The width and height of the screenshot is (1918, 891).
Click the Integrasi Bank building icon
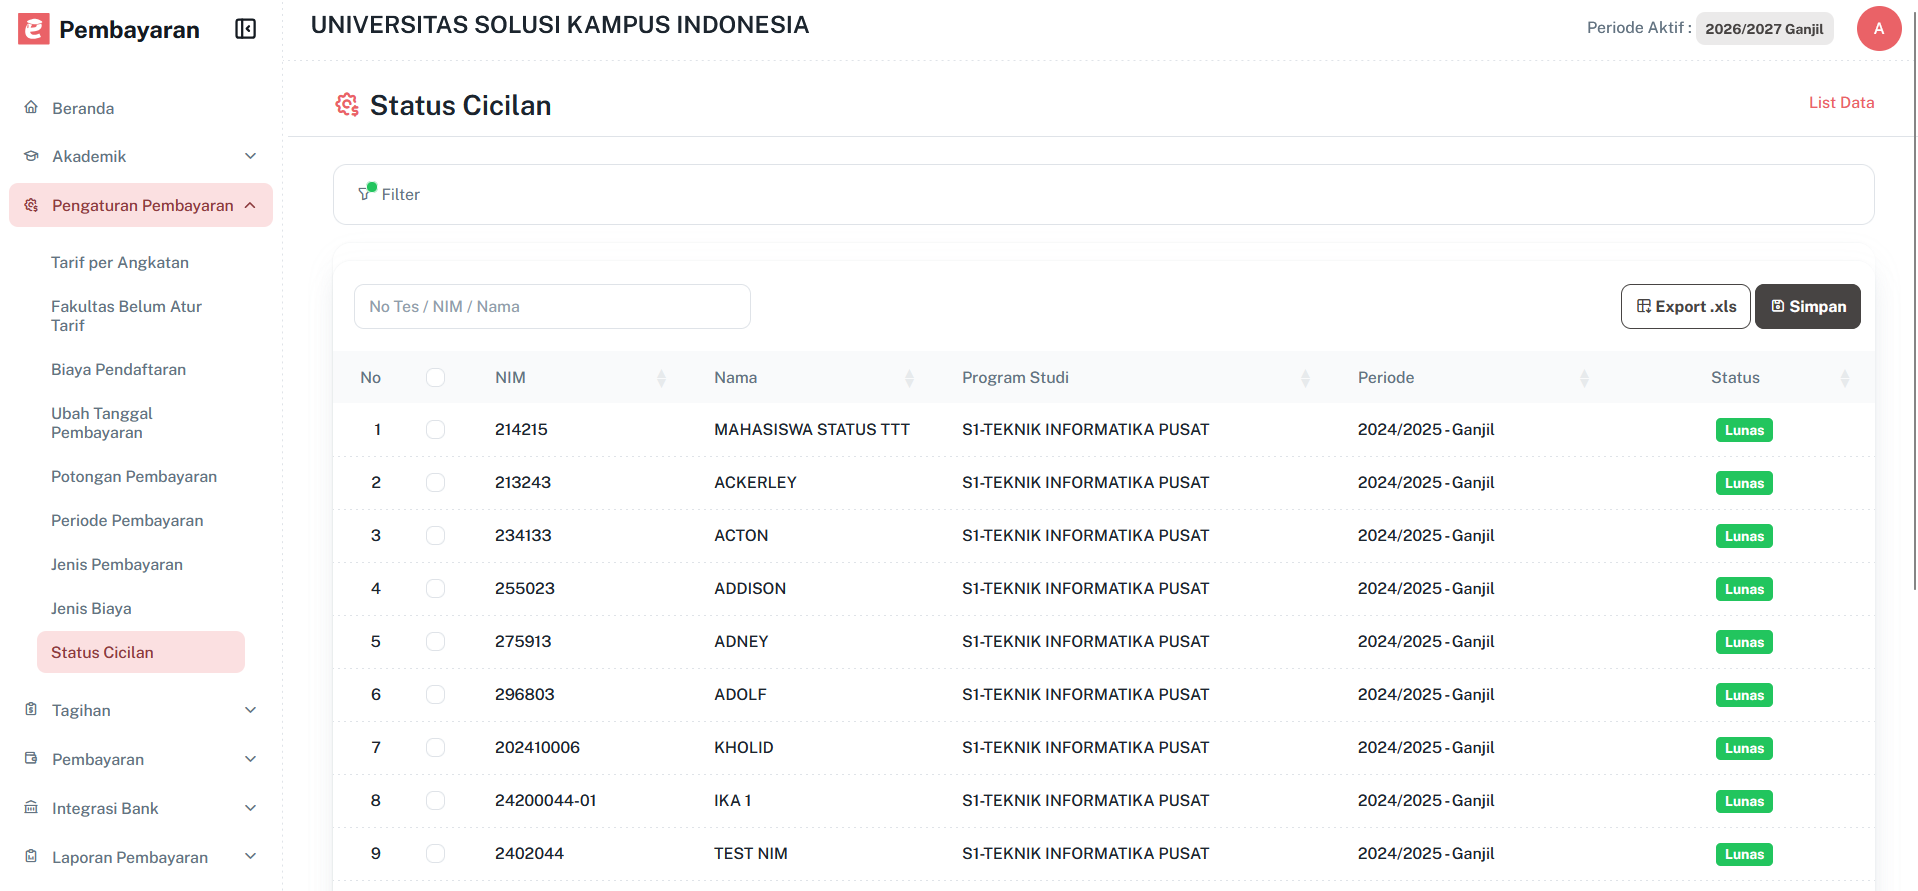(x=31, y=808)
